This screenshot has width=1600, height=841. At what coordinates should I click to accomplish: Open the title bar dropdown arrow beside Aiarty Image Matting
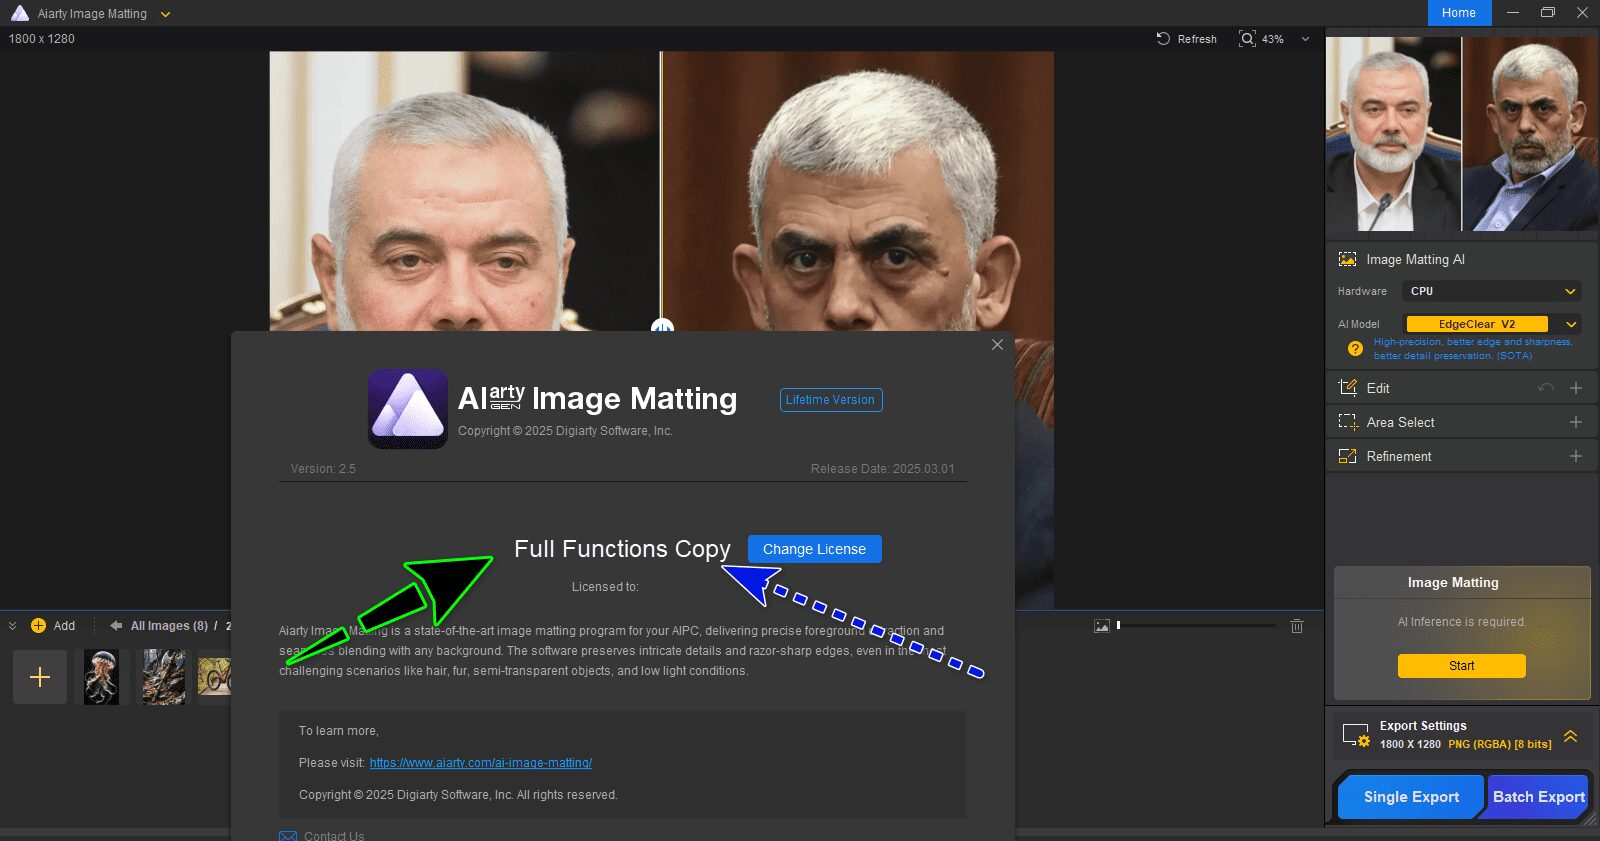coord(165,14)
